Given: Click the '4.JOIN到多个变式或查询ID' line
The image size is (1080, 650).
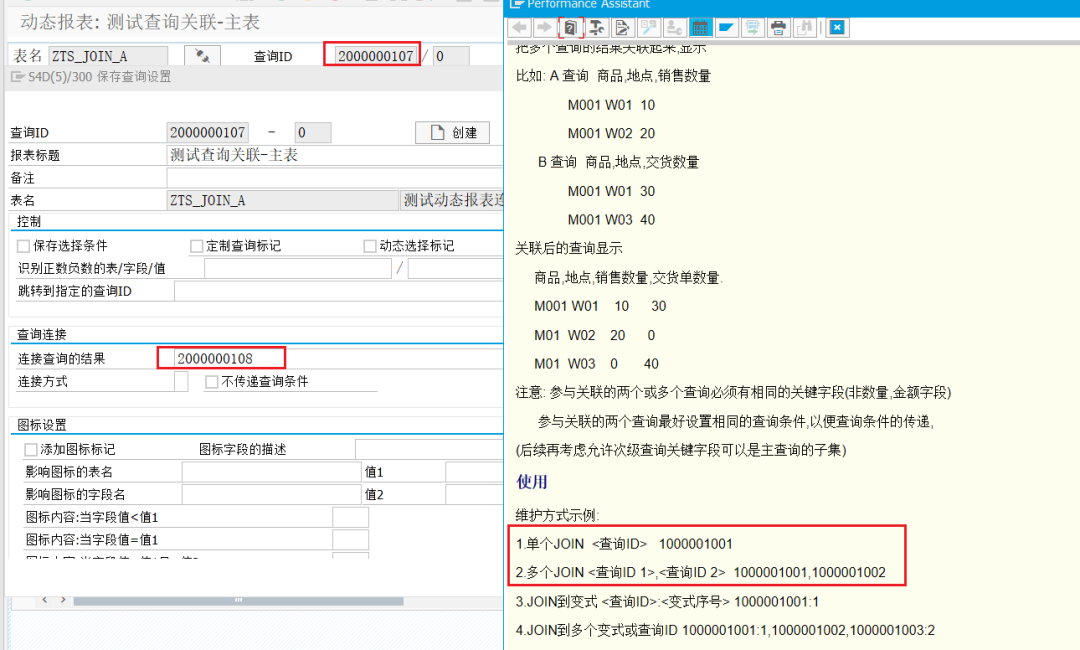Looking at the screenshot, I should pos(725,630).
